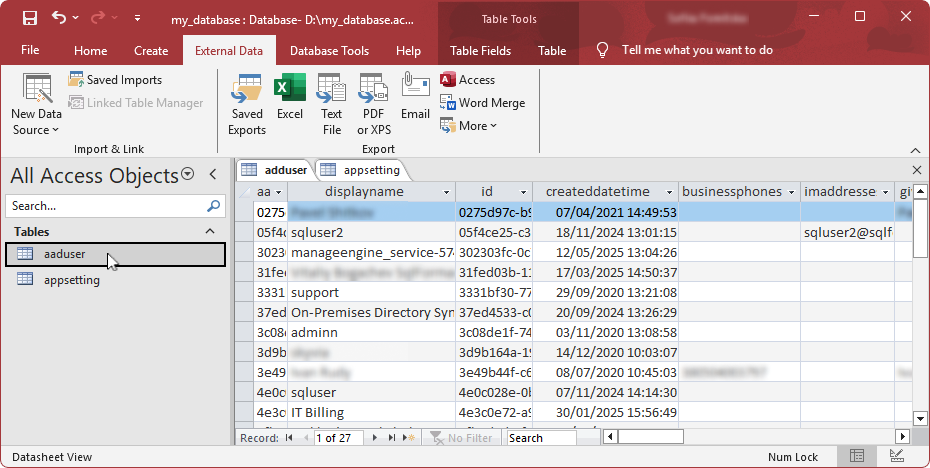Open the createddatetime column filter dropdown
The image size is (930, 468).
coord(669,192)
